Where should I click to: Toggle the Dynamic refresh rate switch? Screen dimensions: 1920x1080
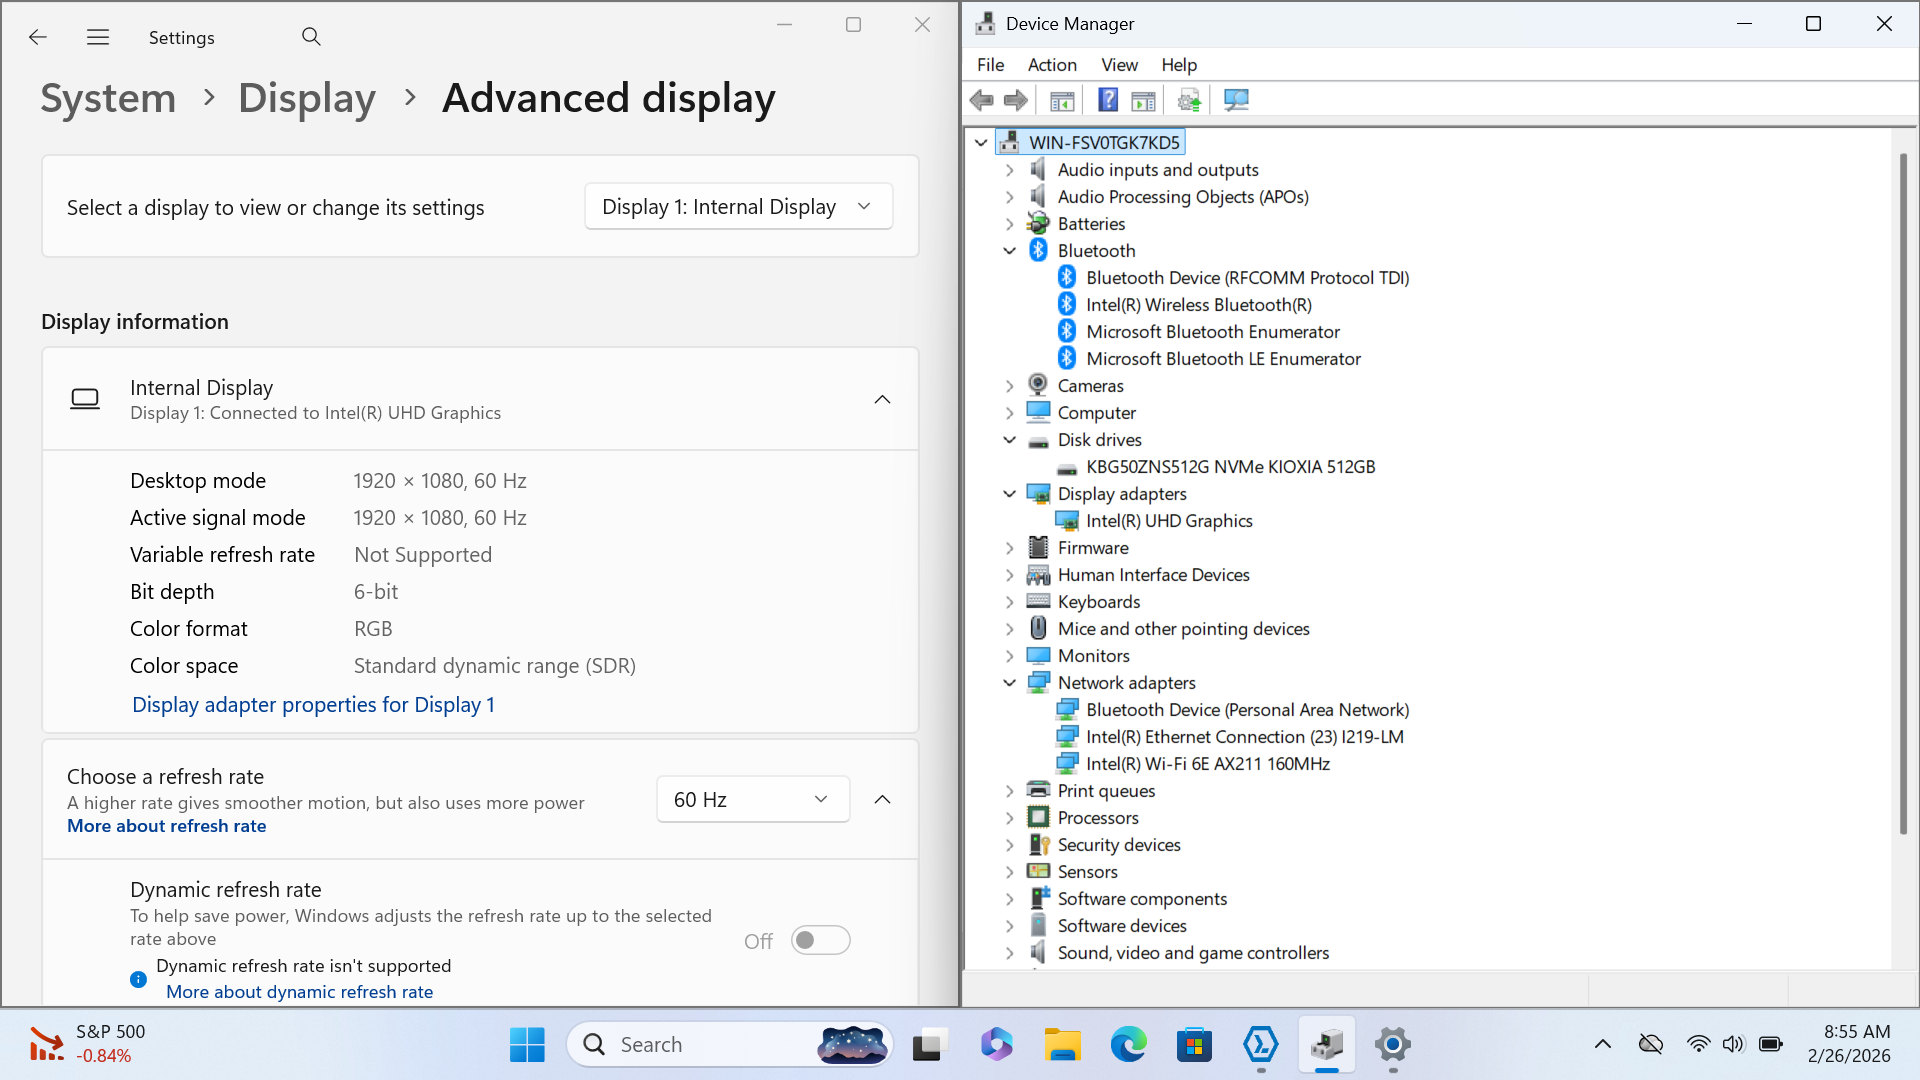coord(820,940)
